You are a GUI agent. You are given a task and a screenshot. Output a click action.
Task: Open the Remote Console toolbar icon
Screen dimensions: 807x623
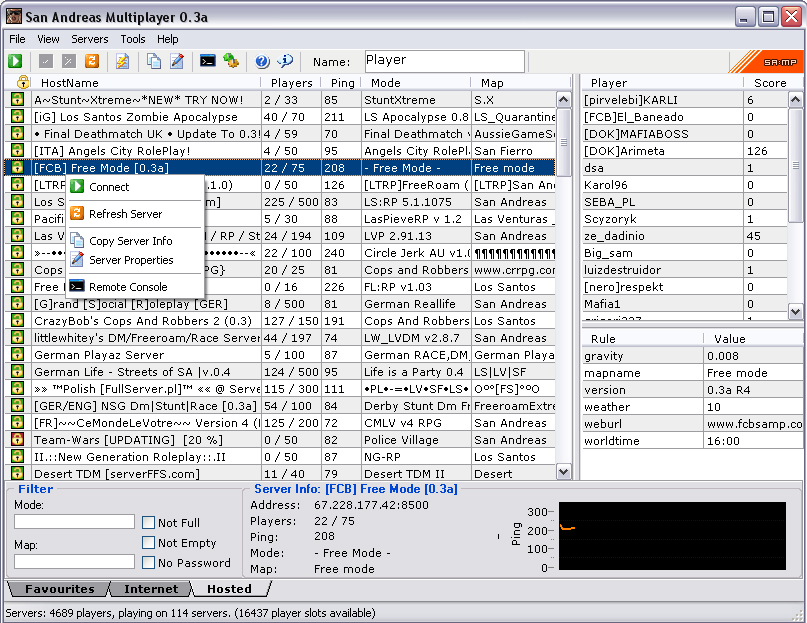pos(208,61)
